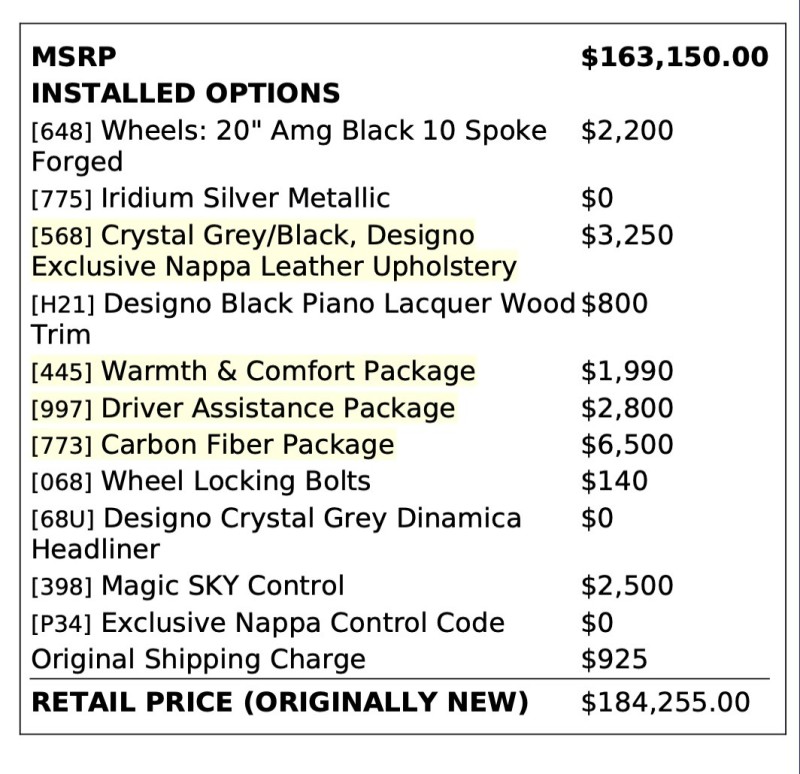This screenshot has width=800, height=774.
Task: Click the $2,800 Driver Assistance price
Action: coord(627,408)
